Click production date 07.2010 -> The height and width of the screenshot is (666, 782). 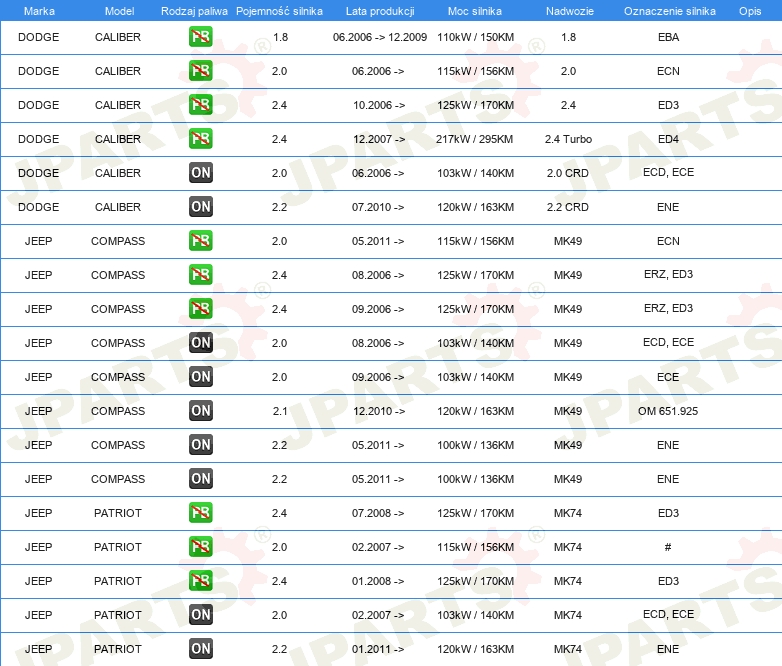(378, 207)
